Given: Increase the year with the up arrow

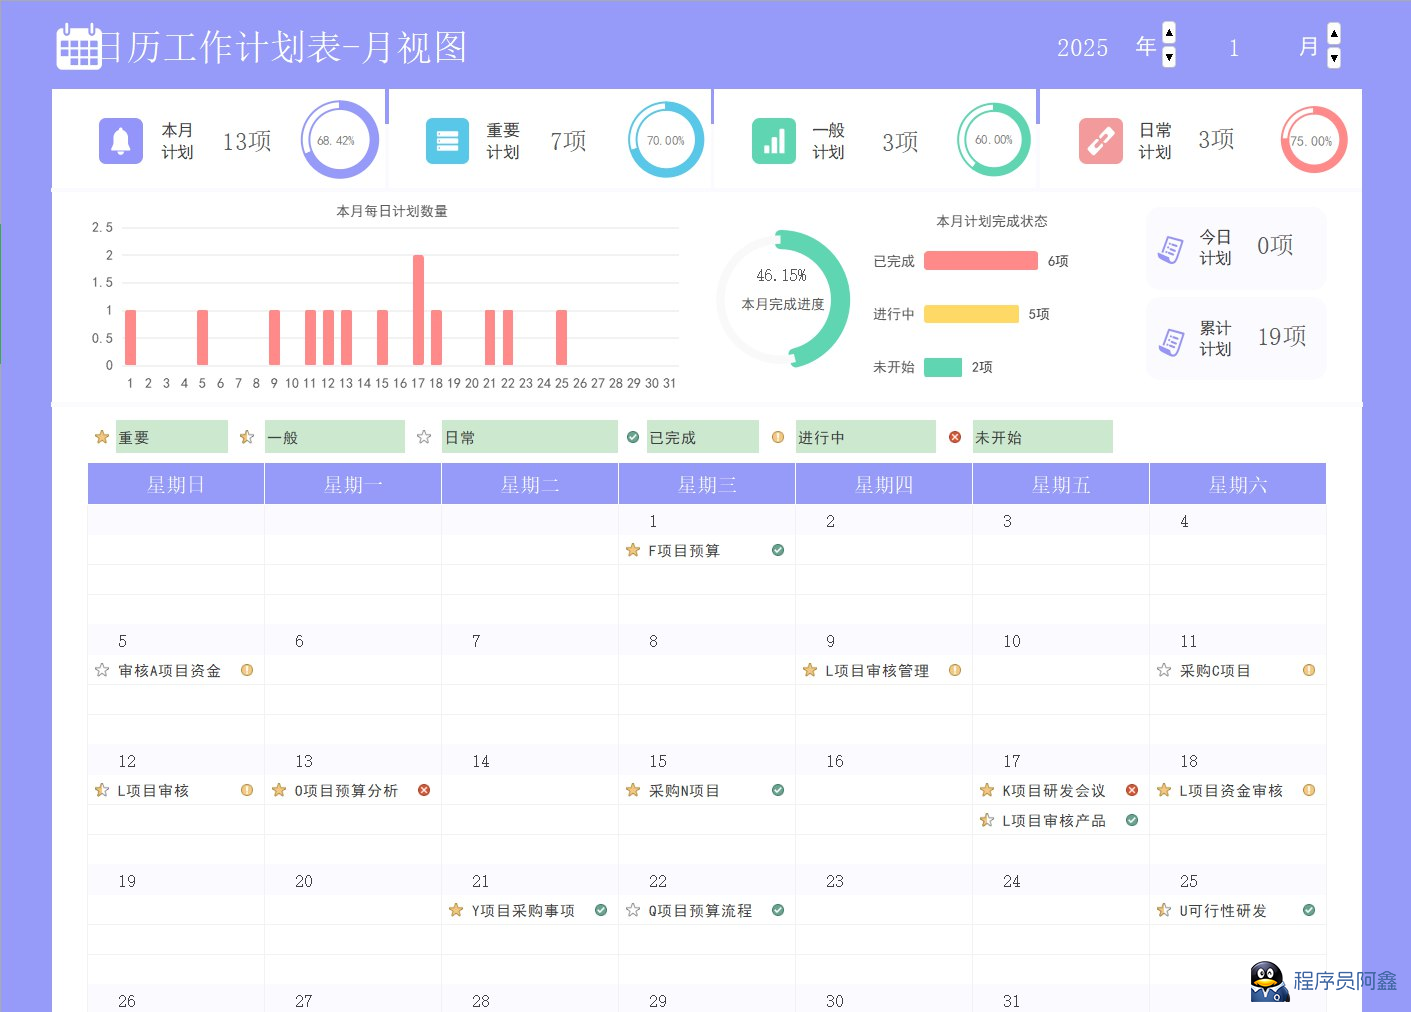Looking at the screenshot, I should point(1169,34).
